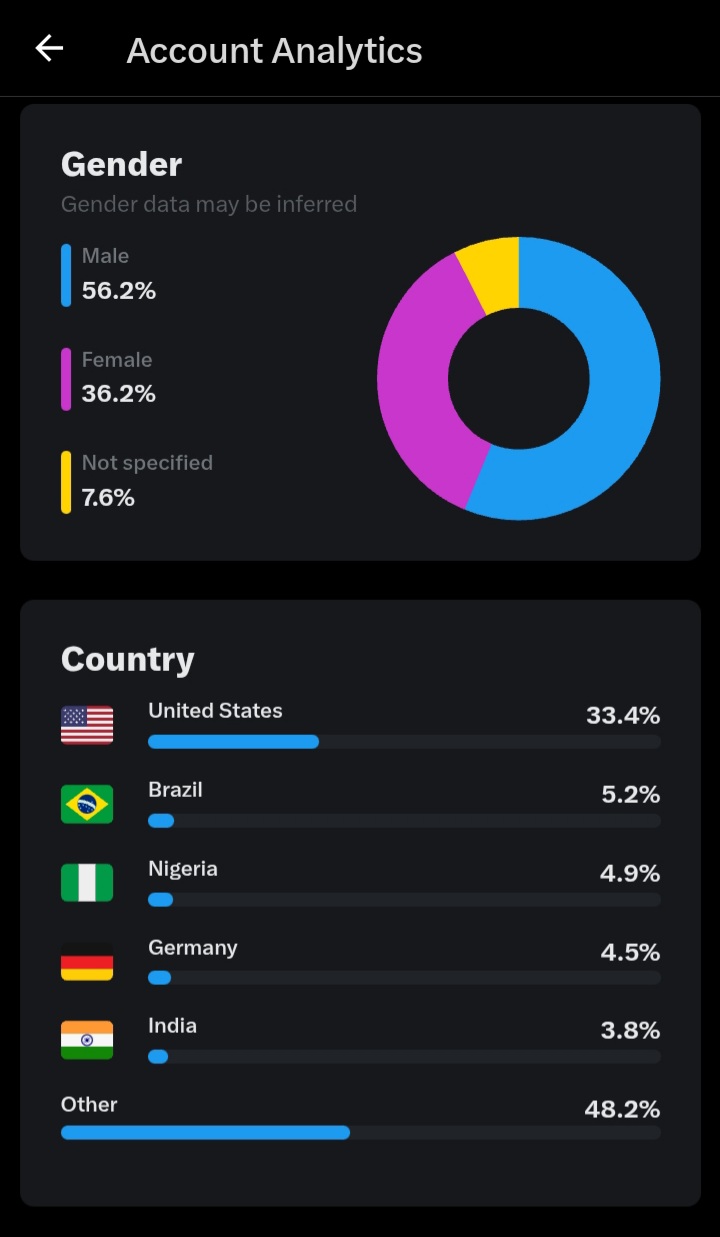Select the yellow Not specified legend marker

click(66, 482)
